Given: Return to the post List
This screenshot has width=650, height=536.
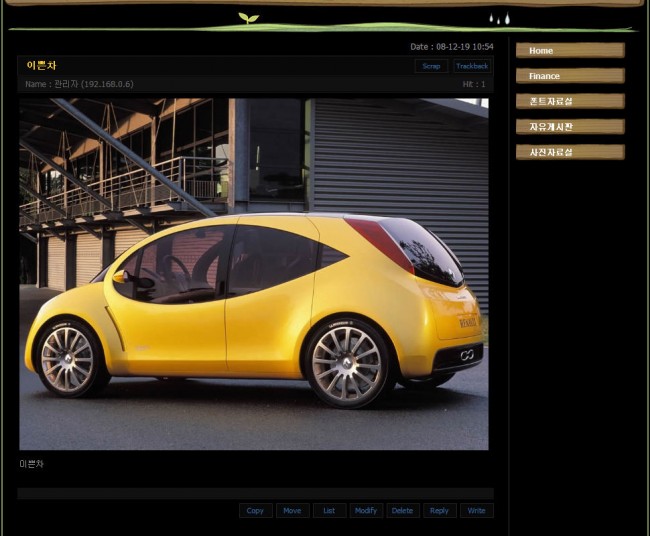Looking at the screenshot, I should pos(329,510).
